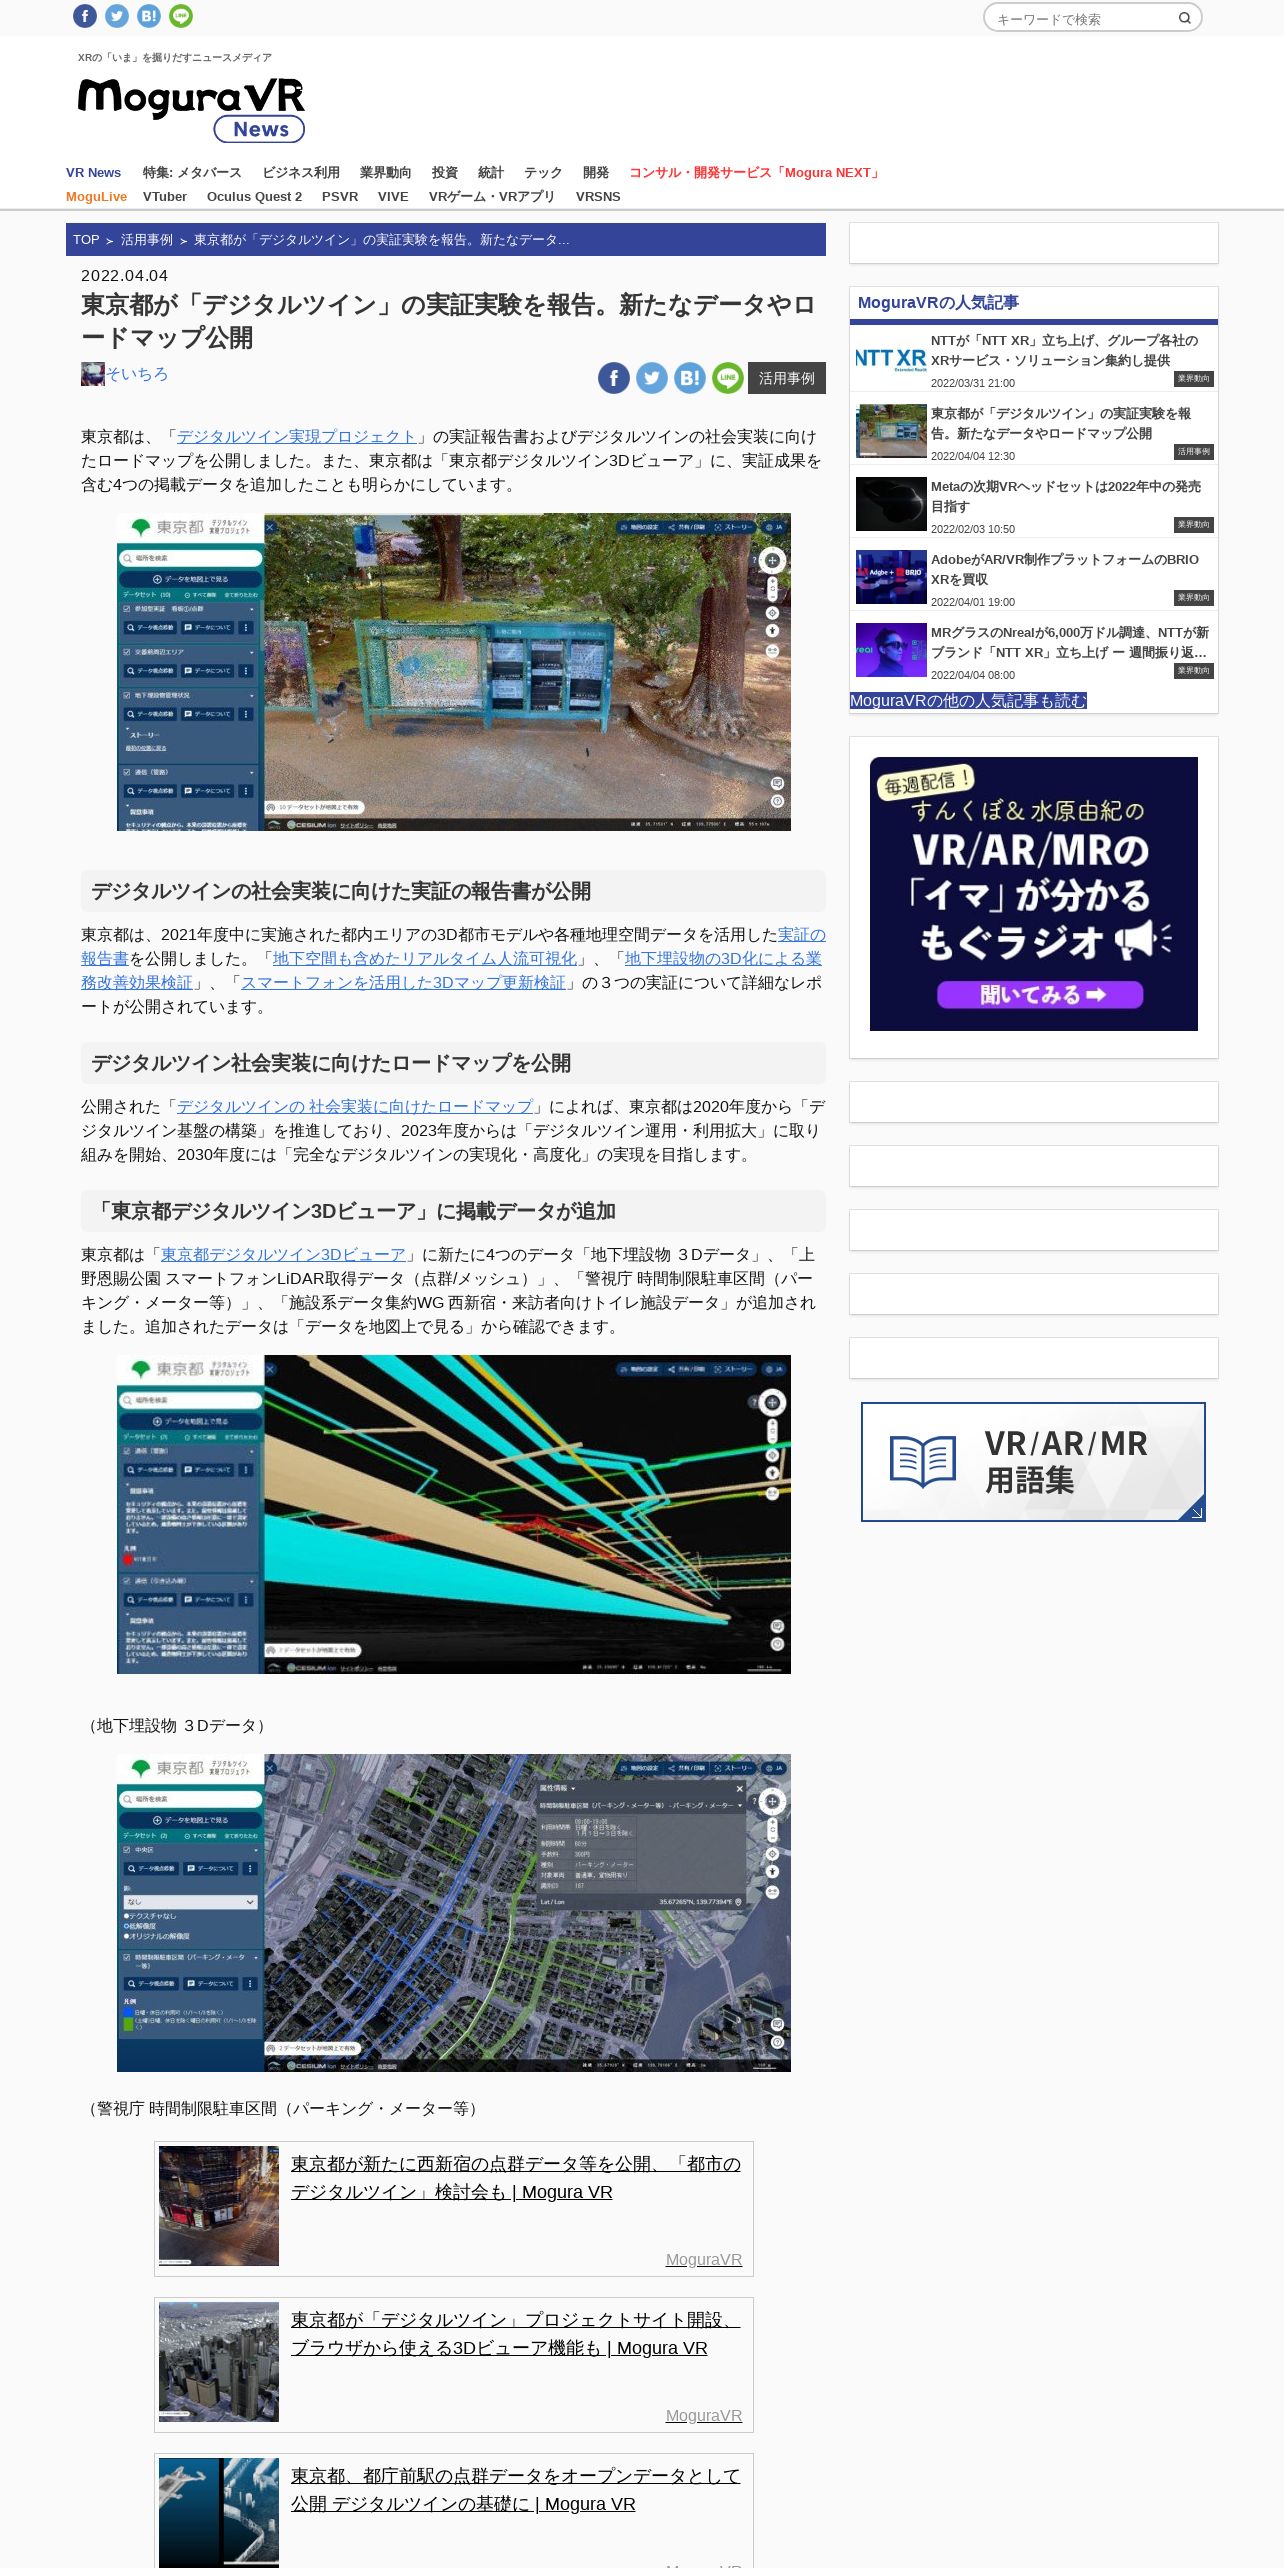Image resolution: width=1284 pixels, height=2568 pixels.
Task: Open the MoguraVR News logo
Action: coord(192,110)
